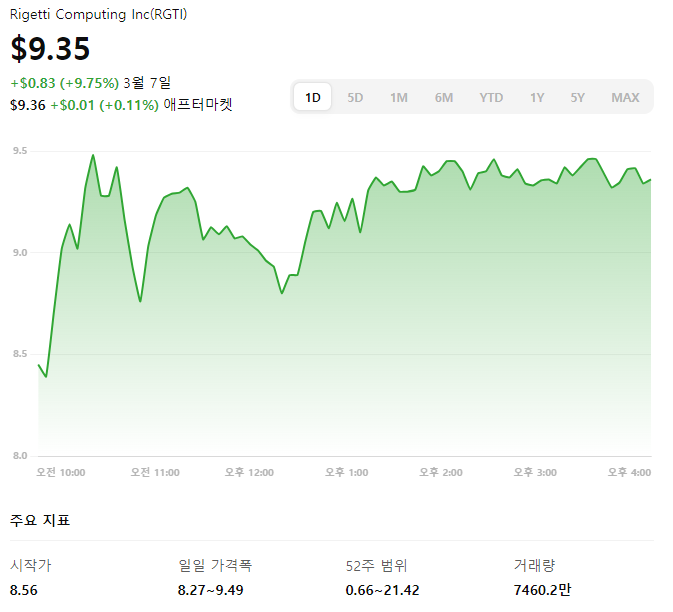Click the Rigetti Computing Inc(RGTI) title

pyautogui.click(x=98, y=14)
